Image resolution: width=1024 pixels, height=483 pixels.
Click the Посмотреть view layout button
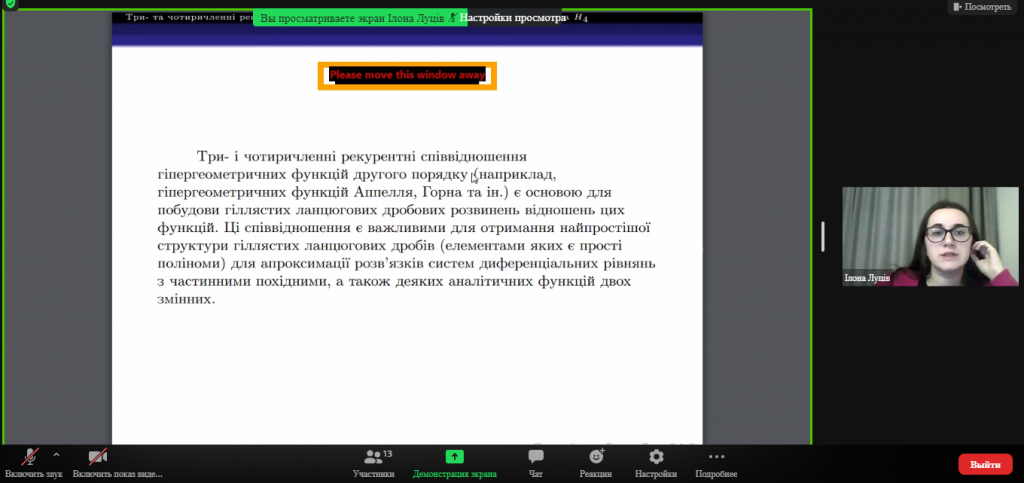[x=985, y=7]
